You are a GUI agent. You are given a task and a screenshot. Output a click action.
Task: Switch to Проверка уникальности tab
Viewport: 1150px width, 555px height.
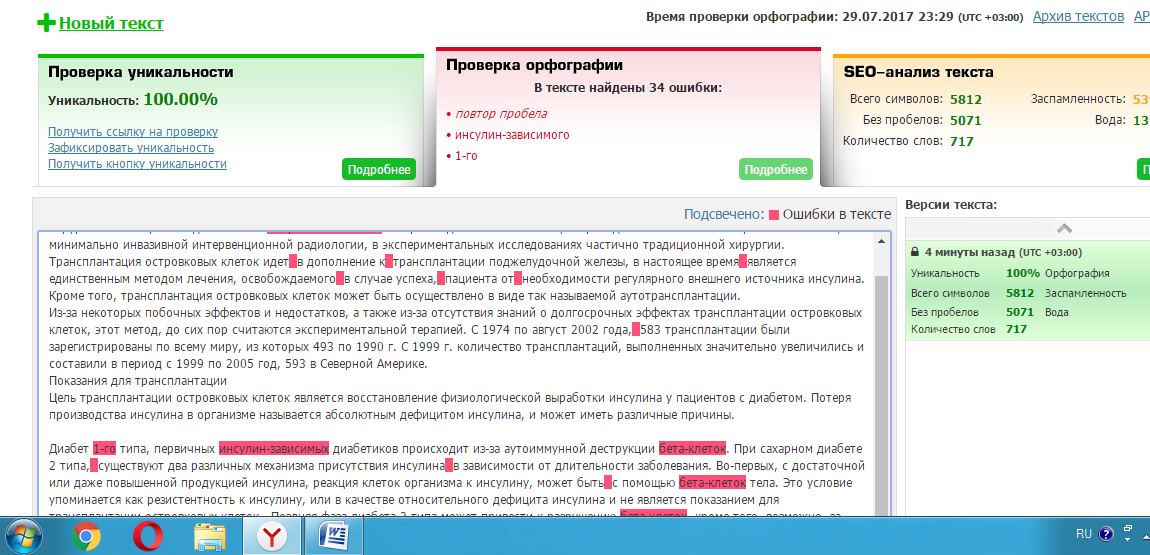coord(141,72)
